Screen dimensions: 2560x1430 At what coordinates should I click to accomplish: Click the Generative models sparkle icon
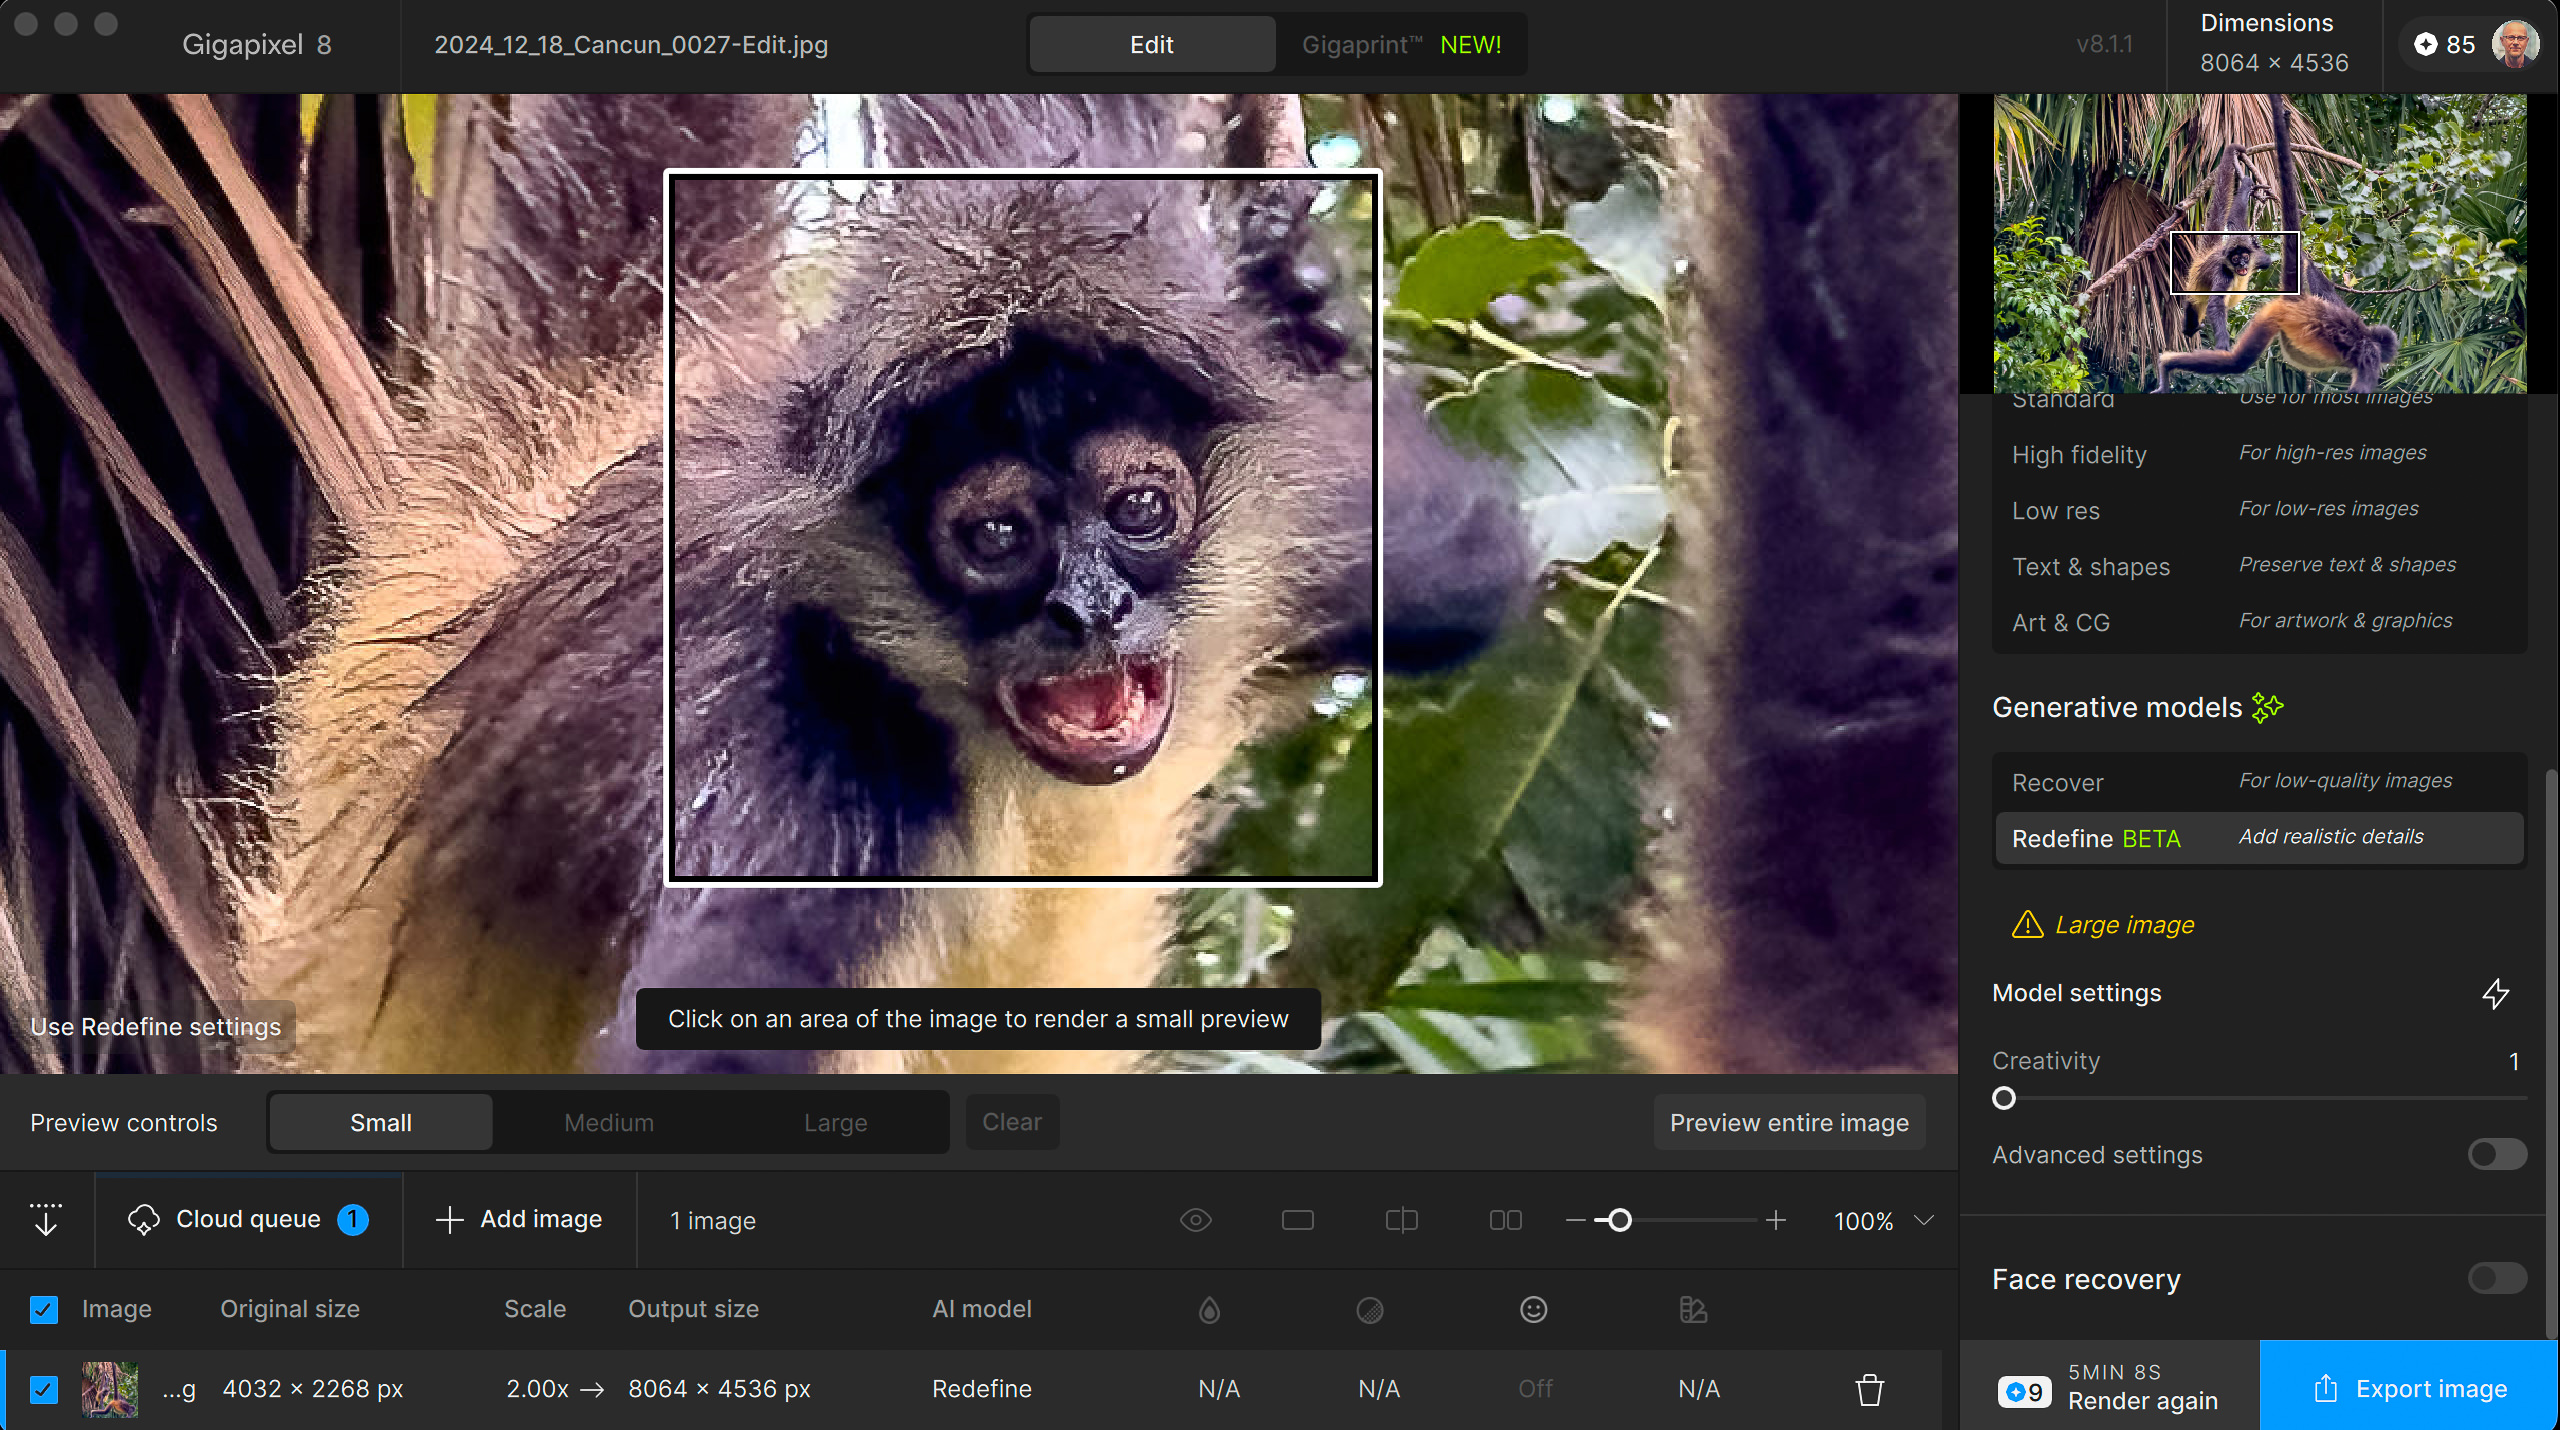(x=2267, y=708)
